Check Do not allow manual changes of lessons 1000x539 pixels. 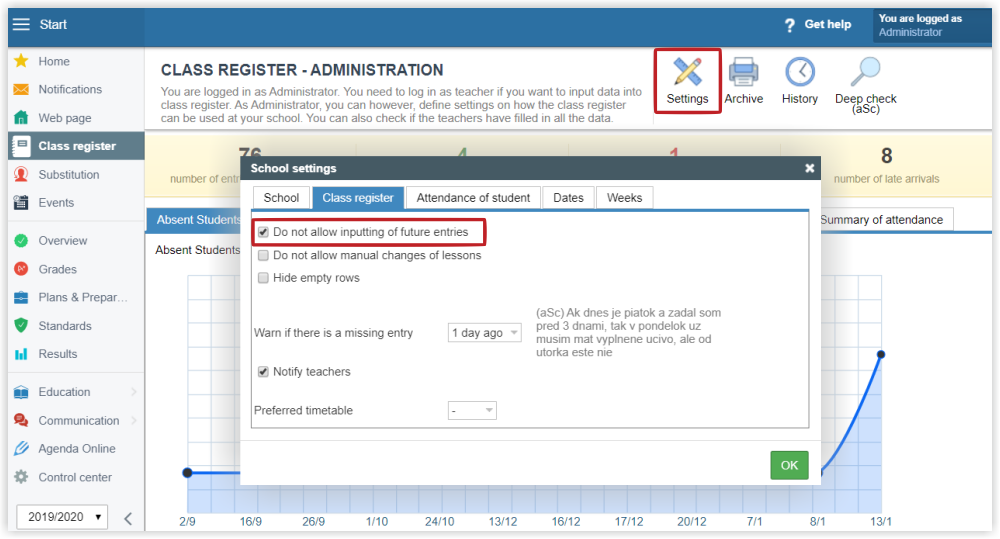263,255
